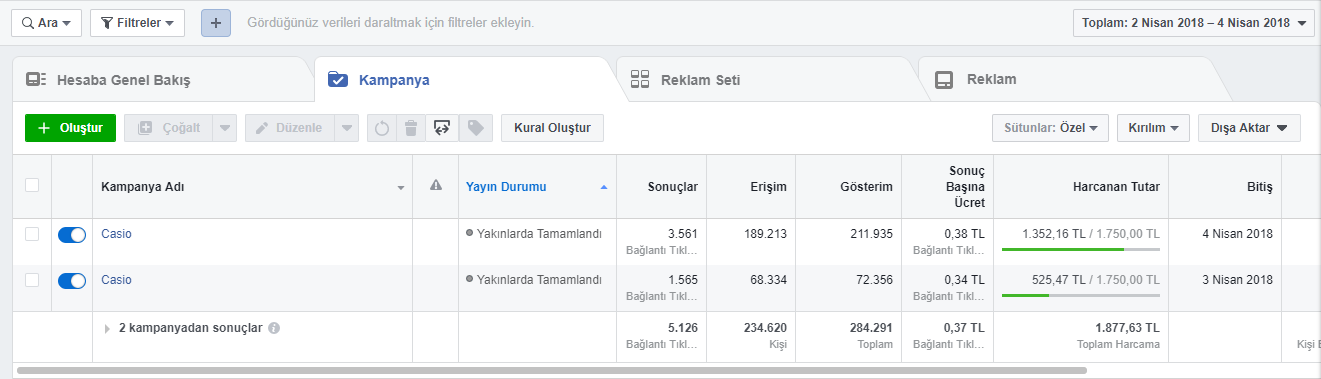1321x379 pixels.
Task: Click the green Oluştur button
Action: pyautogui.click(x=71, y=128)
